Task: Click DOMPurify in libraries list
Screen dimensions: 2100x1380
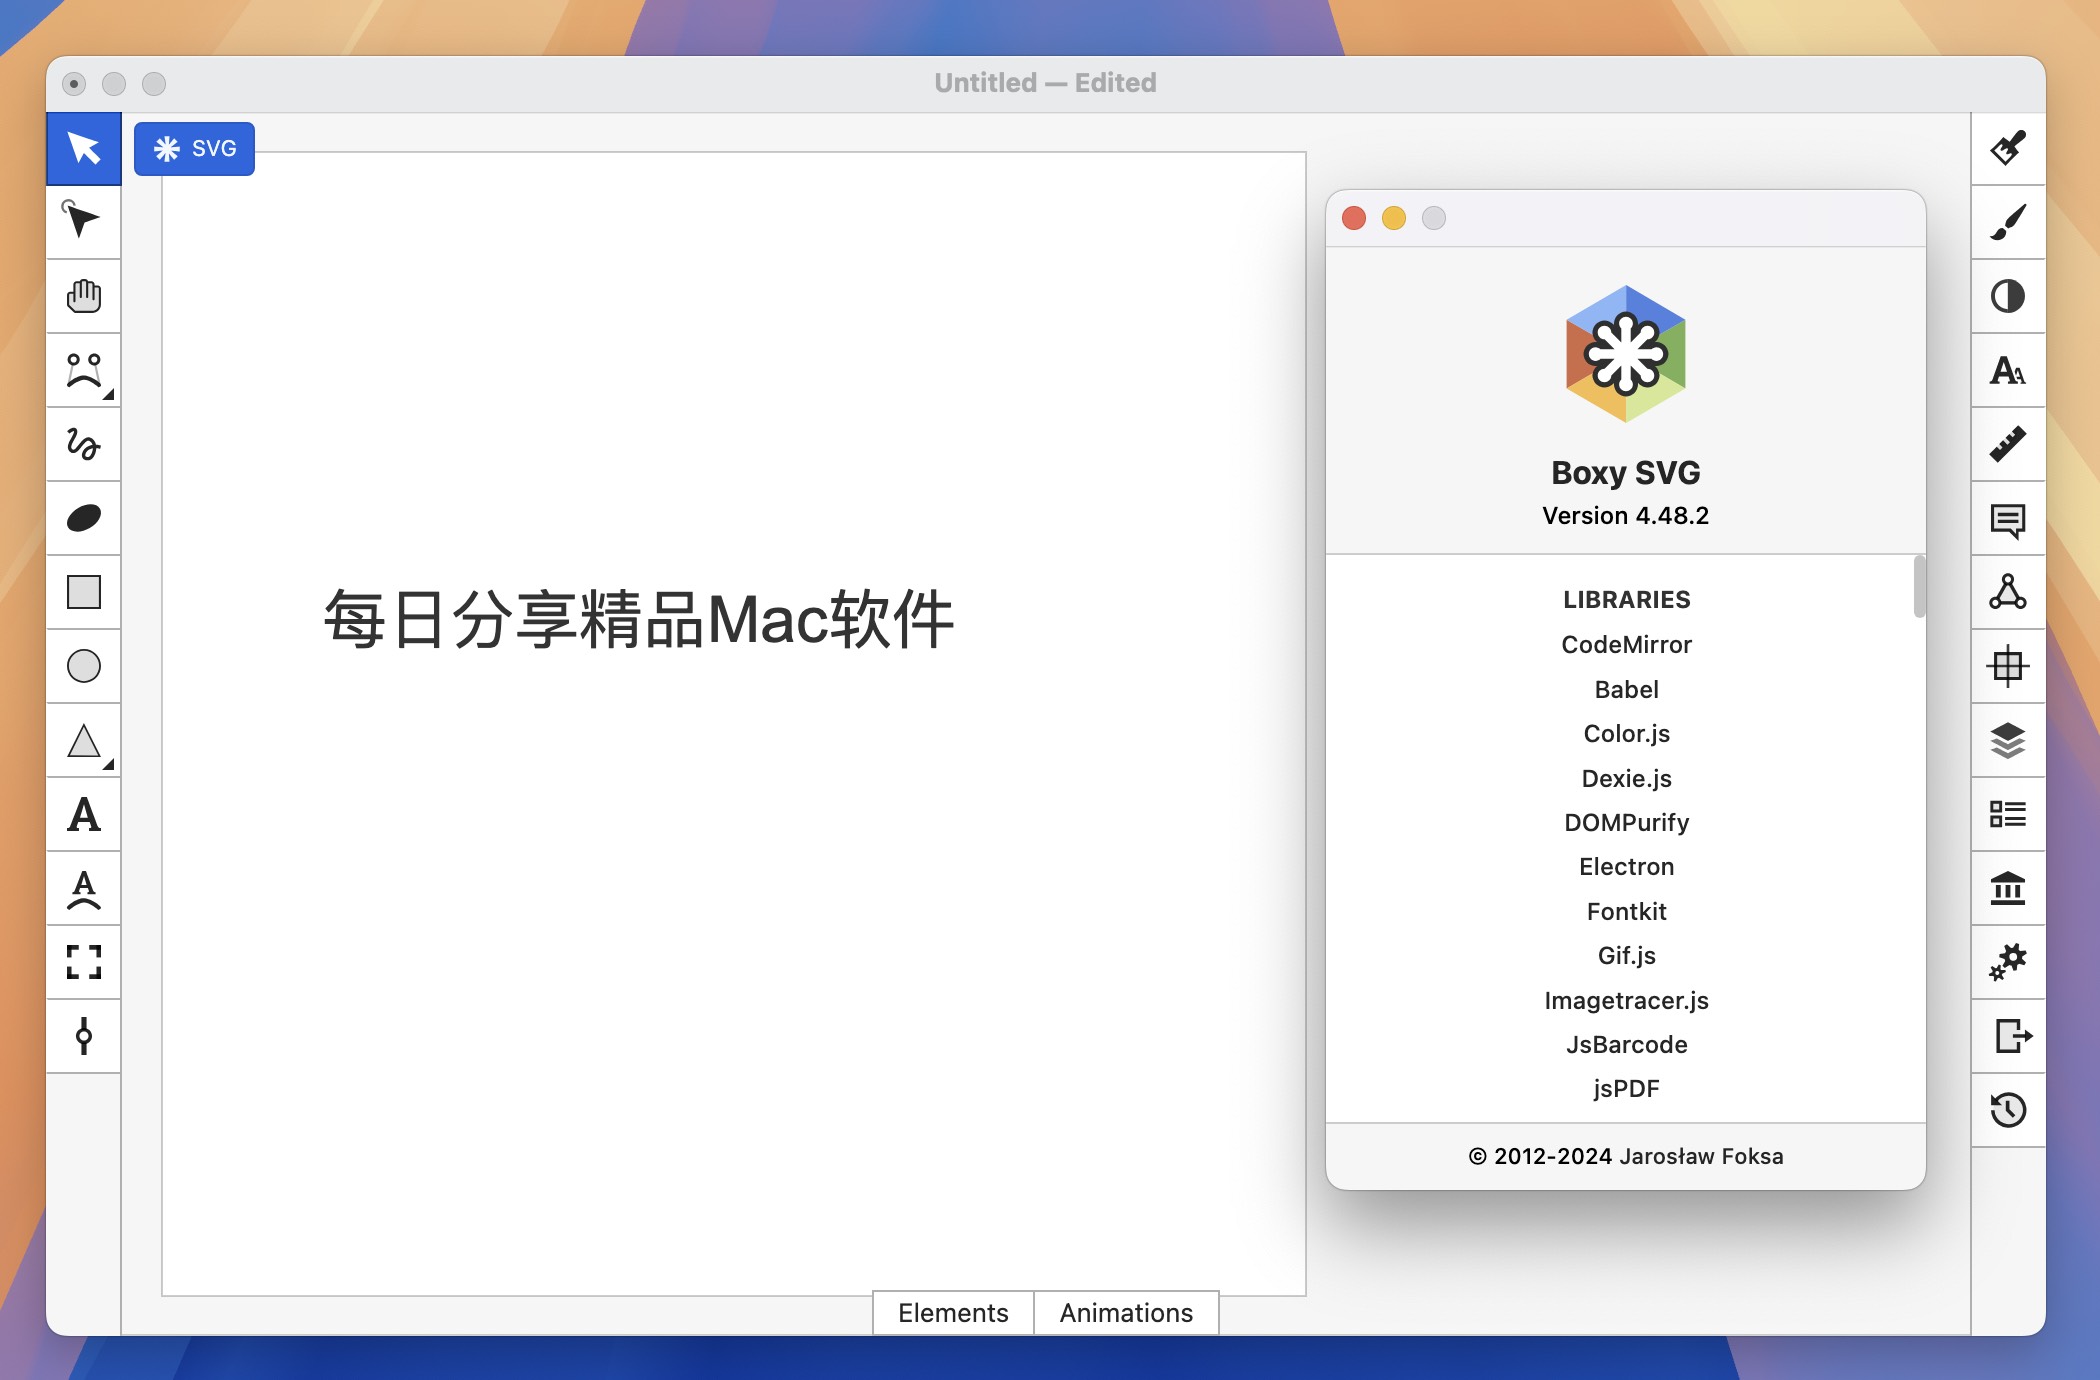Action: tap(1626, 823)
